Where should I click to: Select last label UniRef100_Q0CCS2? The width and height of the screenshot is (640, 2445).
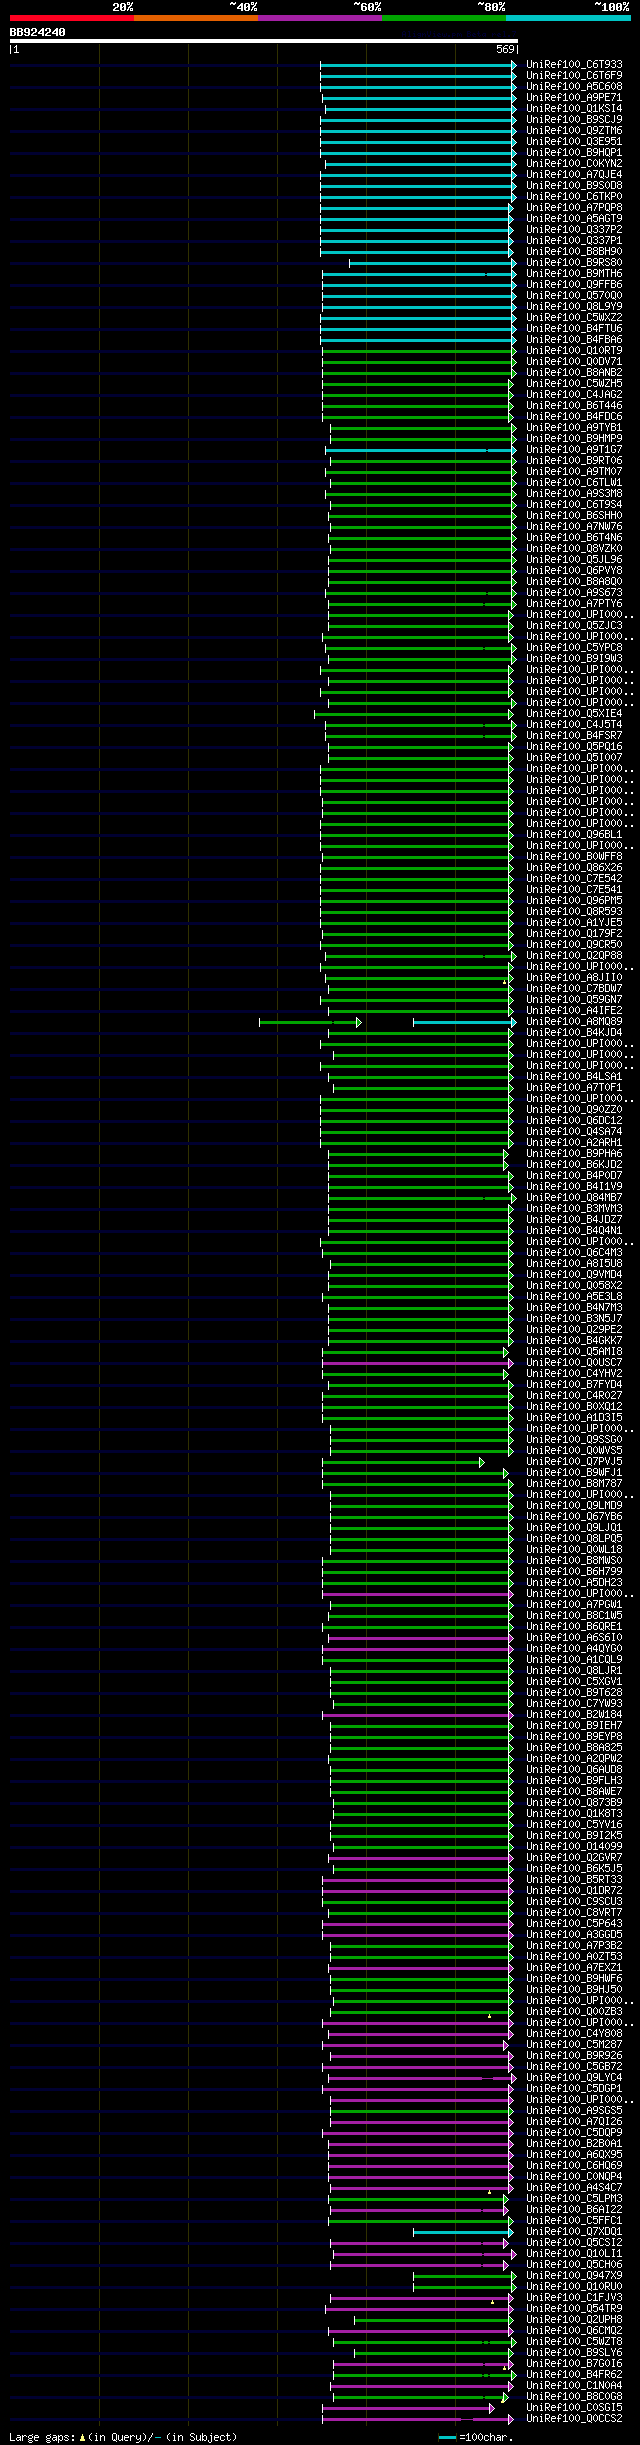pos(574,2418)
